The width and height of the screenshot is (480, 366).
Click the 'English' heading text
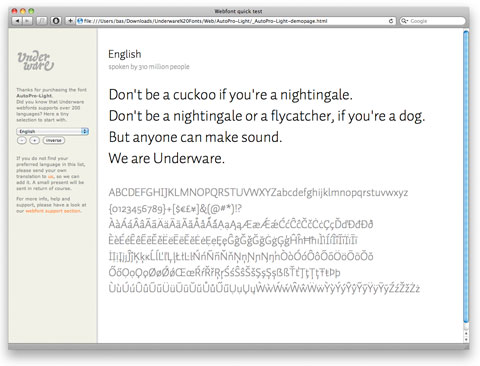tap(125, 54)
